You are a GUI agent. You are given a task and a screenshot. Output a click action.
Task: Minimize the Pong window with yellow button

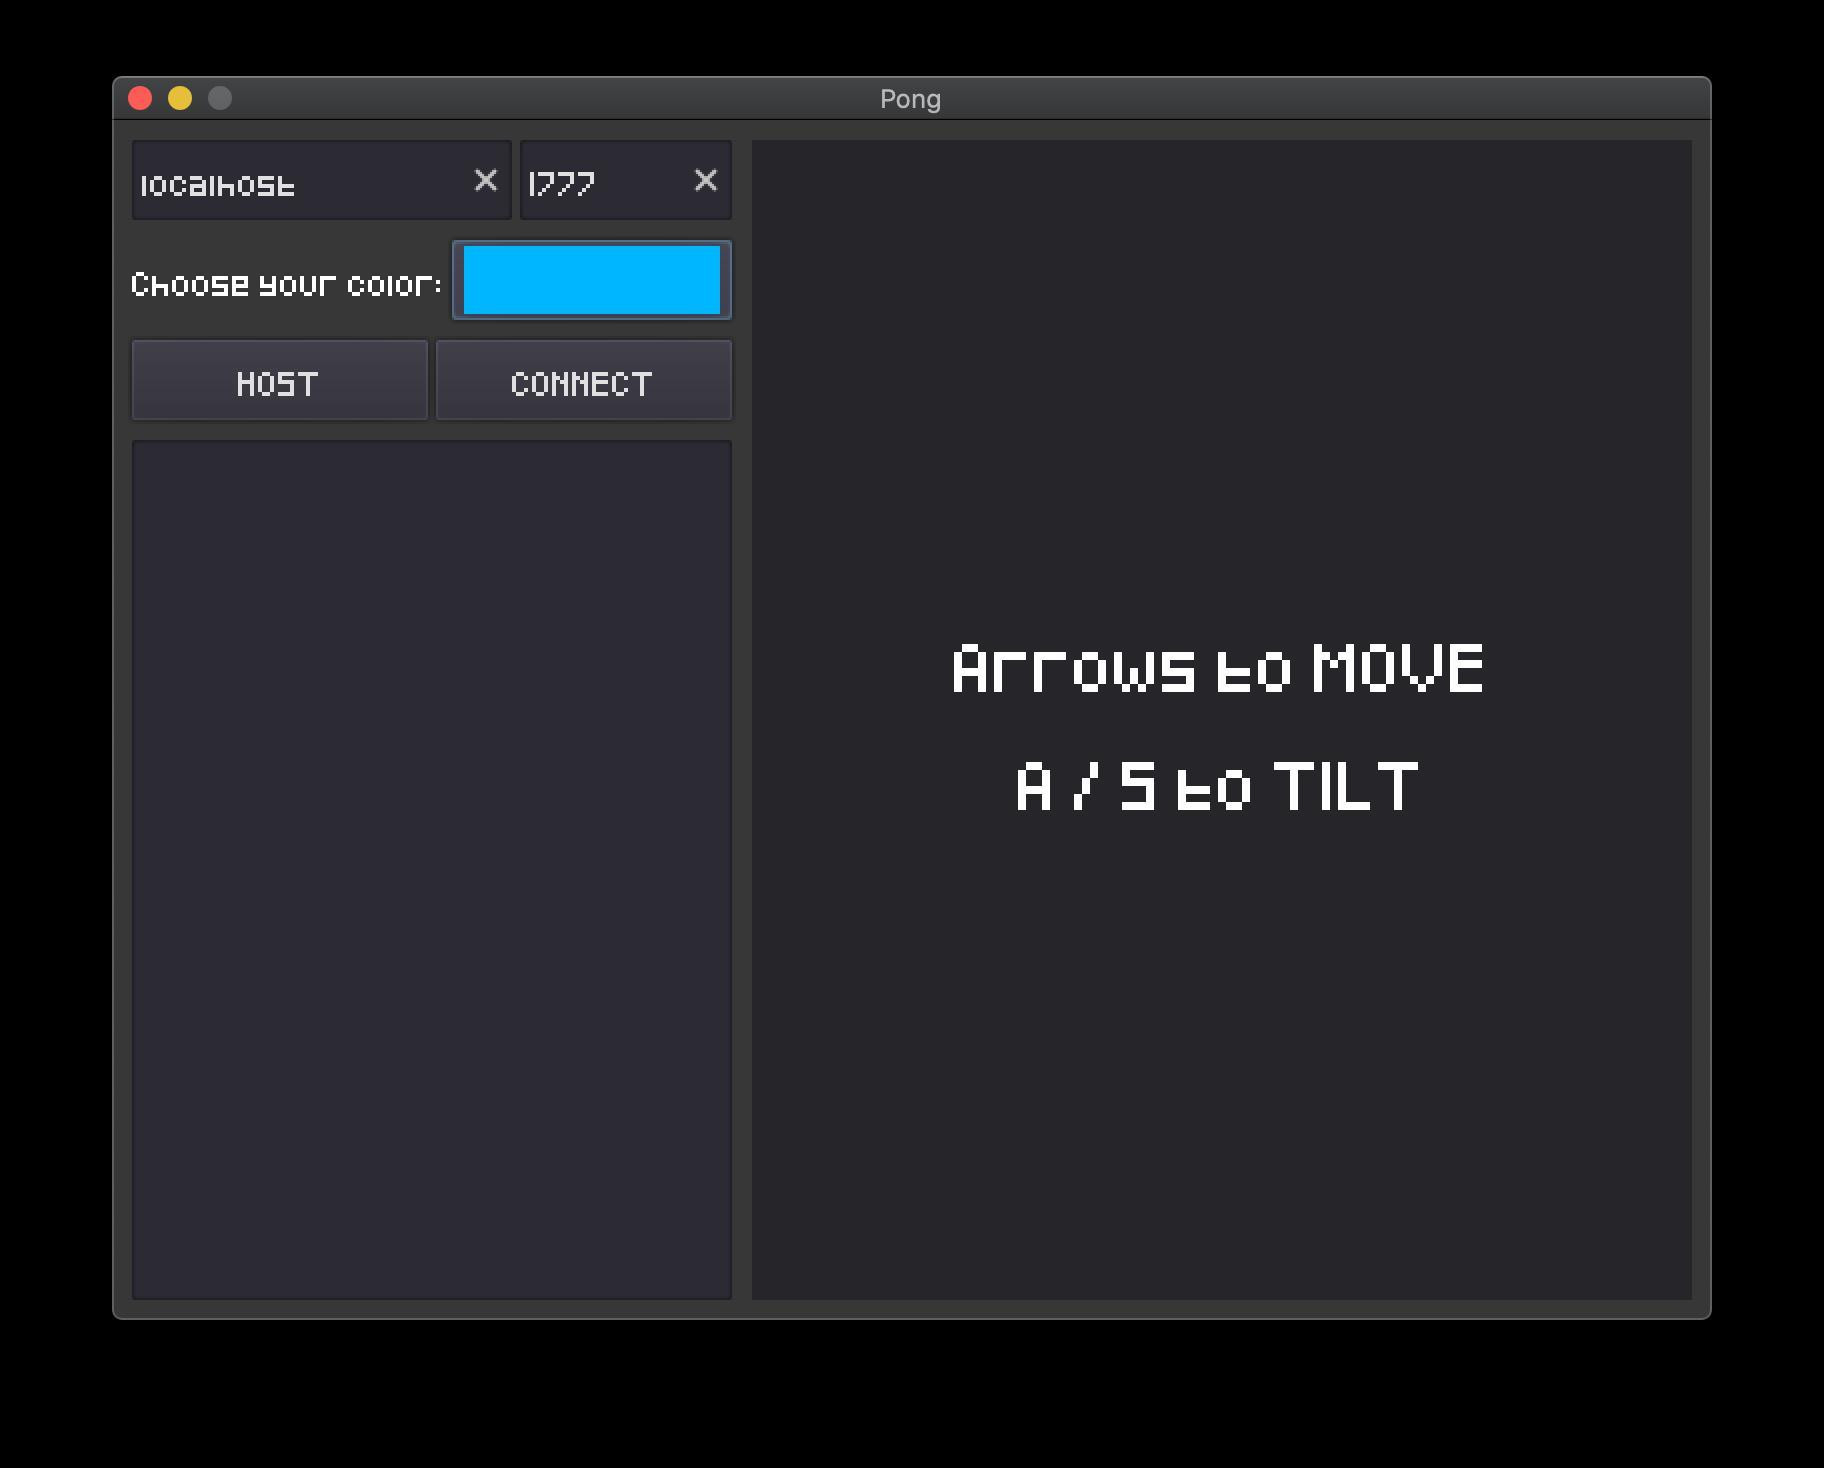click(x=180, y=98)
